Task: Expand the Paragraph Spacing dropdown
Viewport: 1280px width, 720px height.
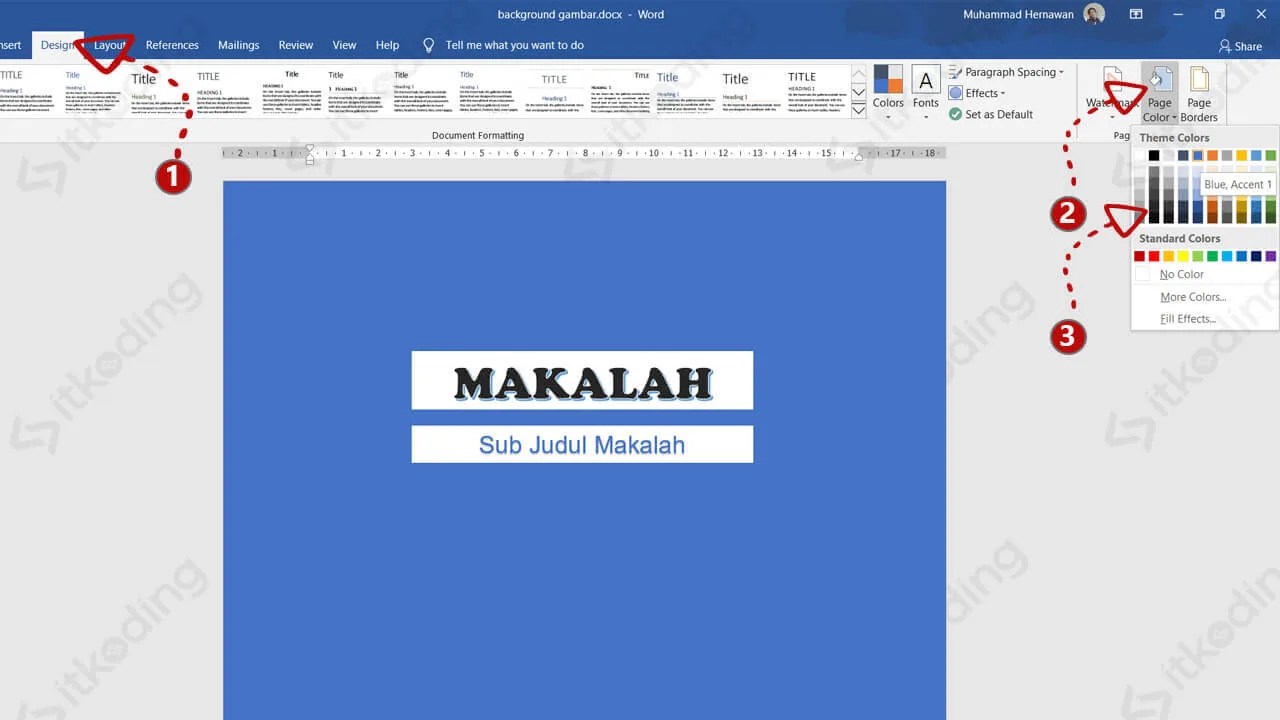Action: pyautogui.click(x=1006, y=72)
